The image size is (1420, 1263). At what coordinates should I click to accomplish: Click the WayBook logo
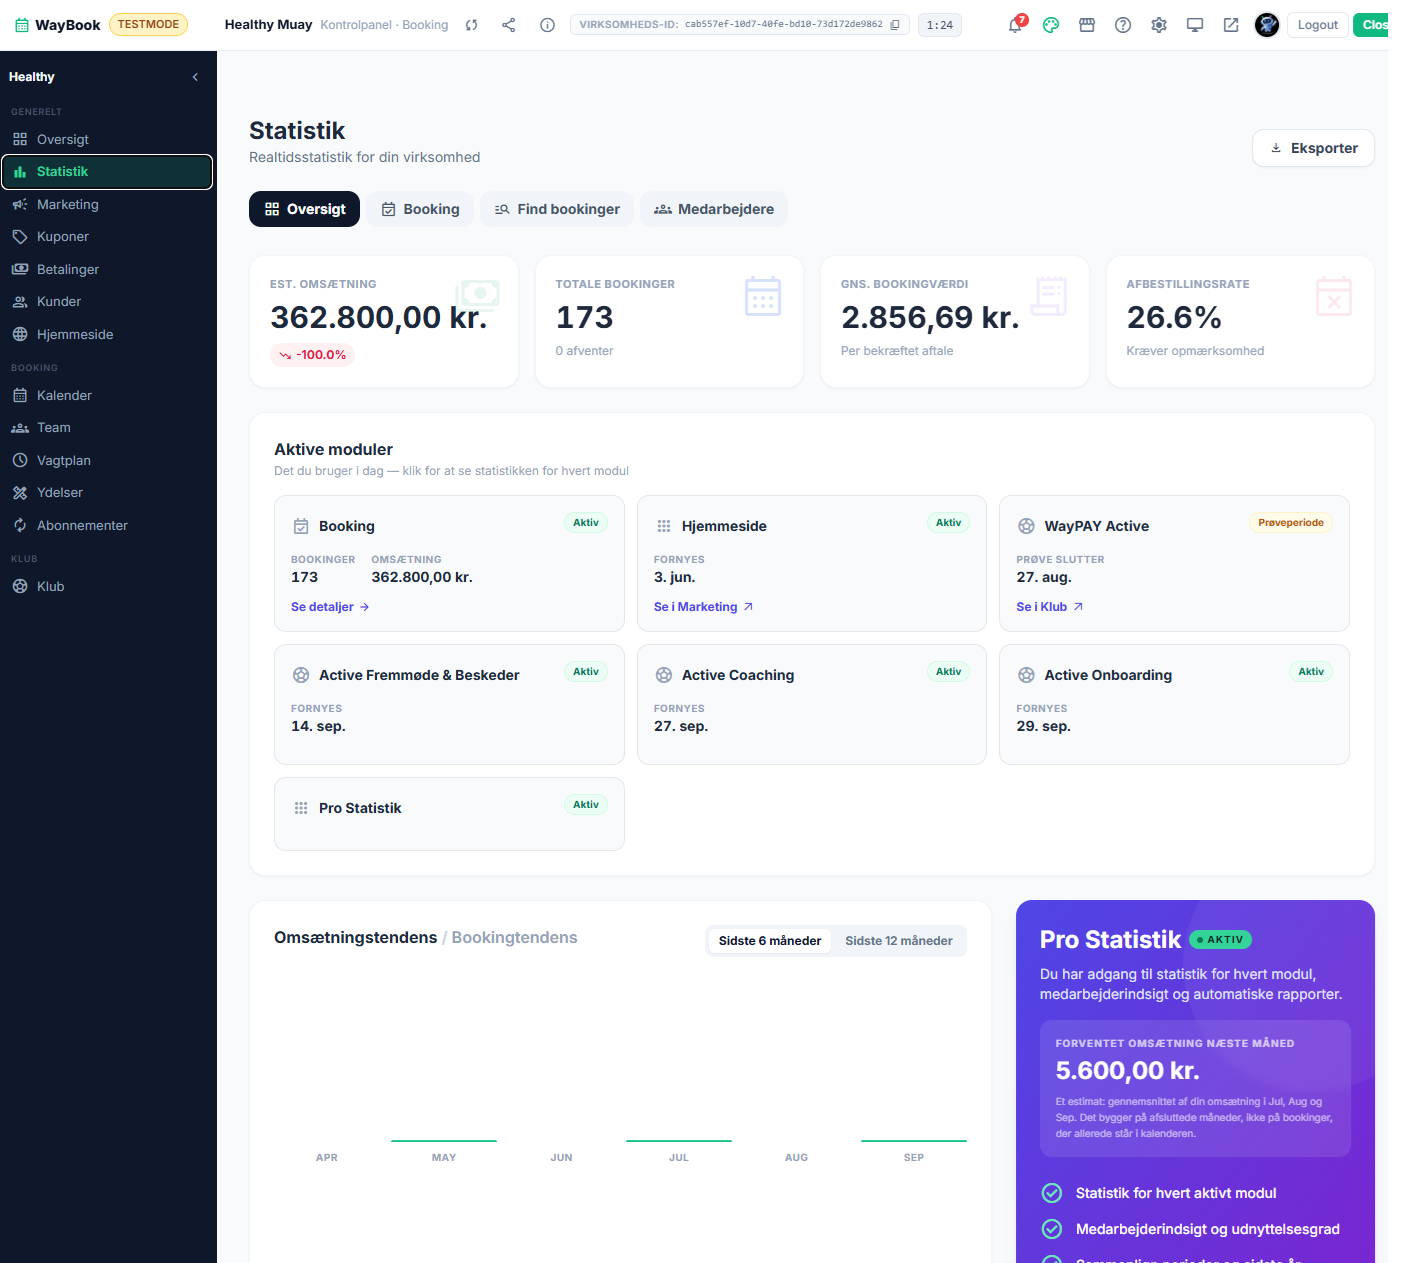tap(57, 25)
